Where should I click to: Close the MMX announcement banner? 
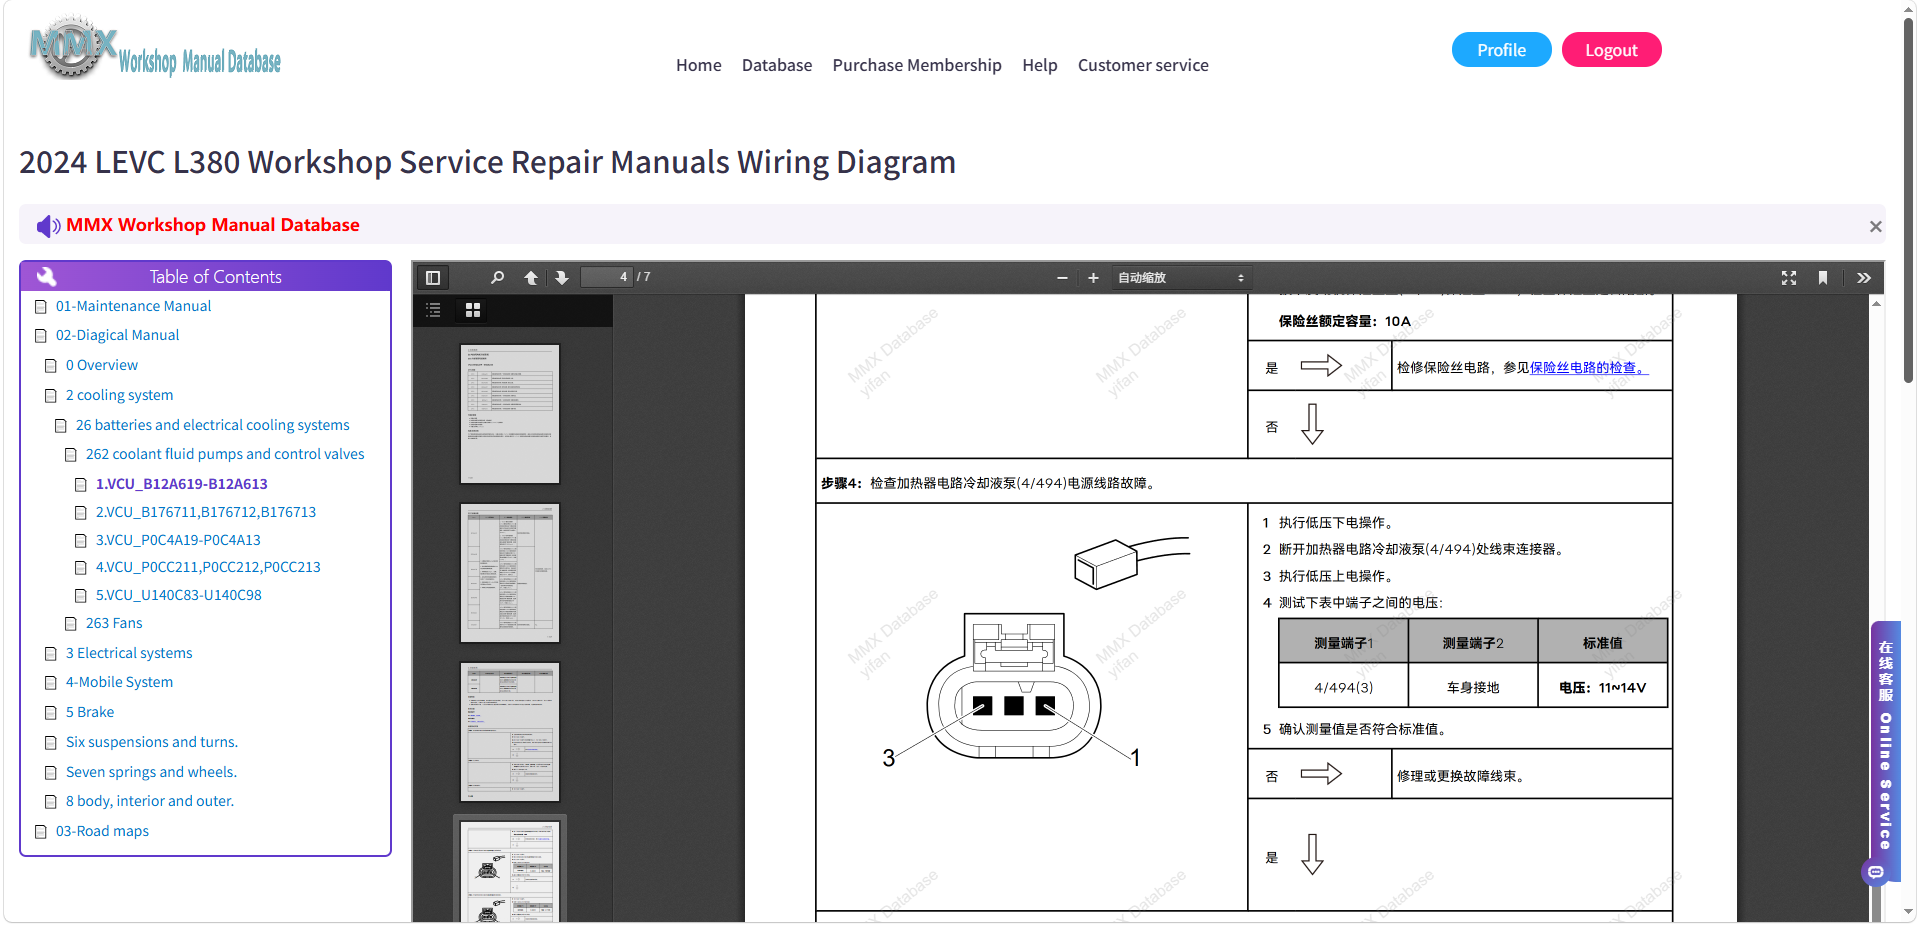1876,227
